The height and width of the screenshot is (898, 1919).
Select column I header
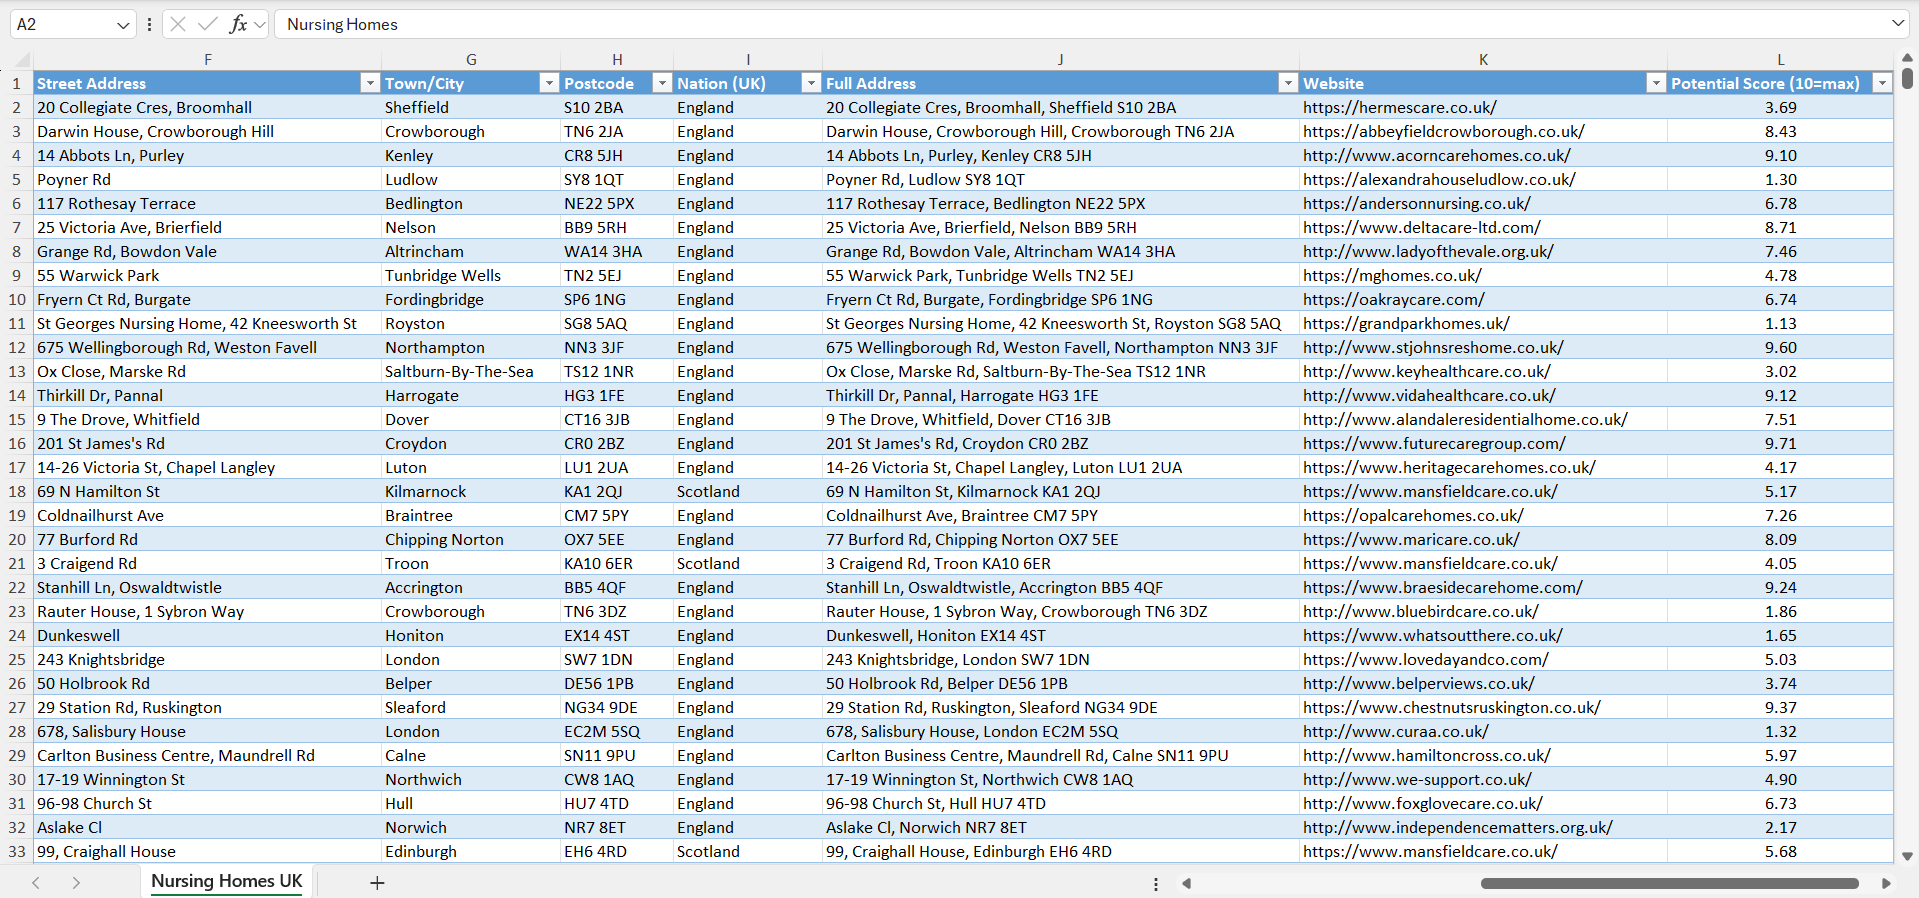(748, 60)
